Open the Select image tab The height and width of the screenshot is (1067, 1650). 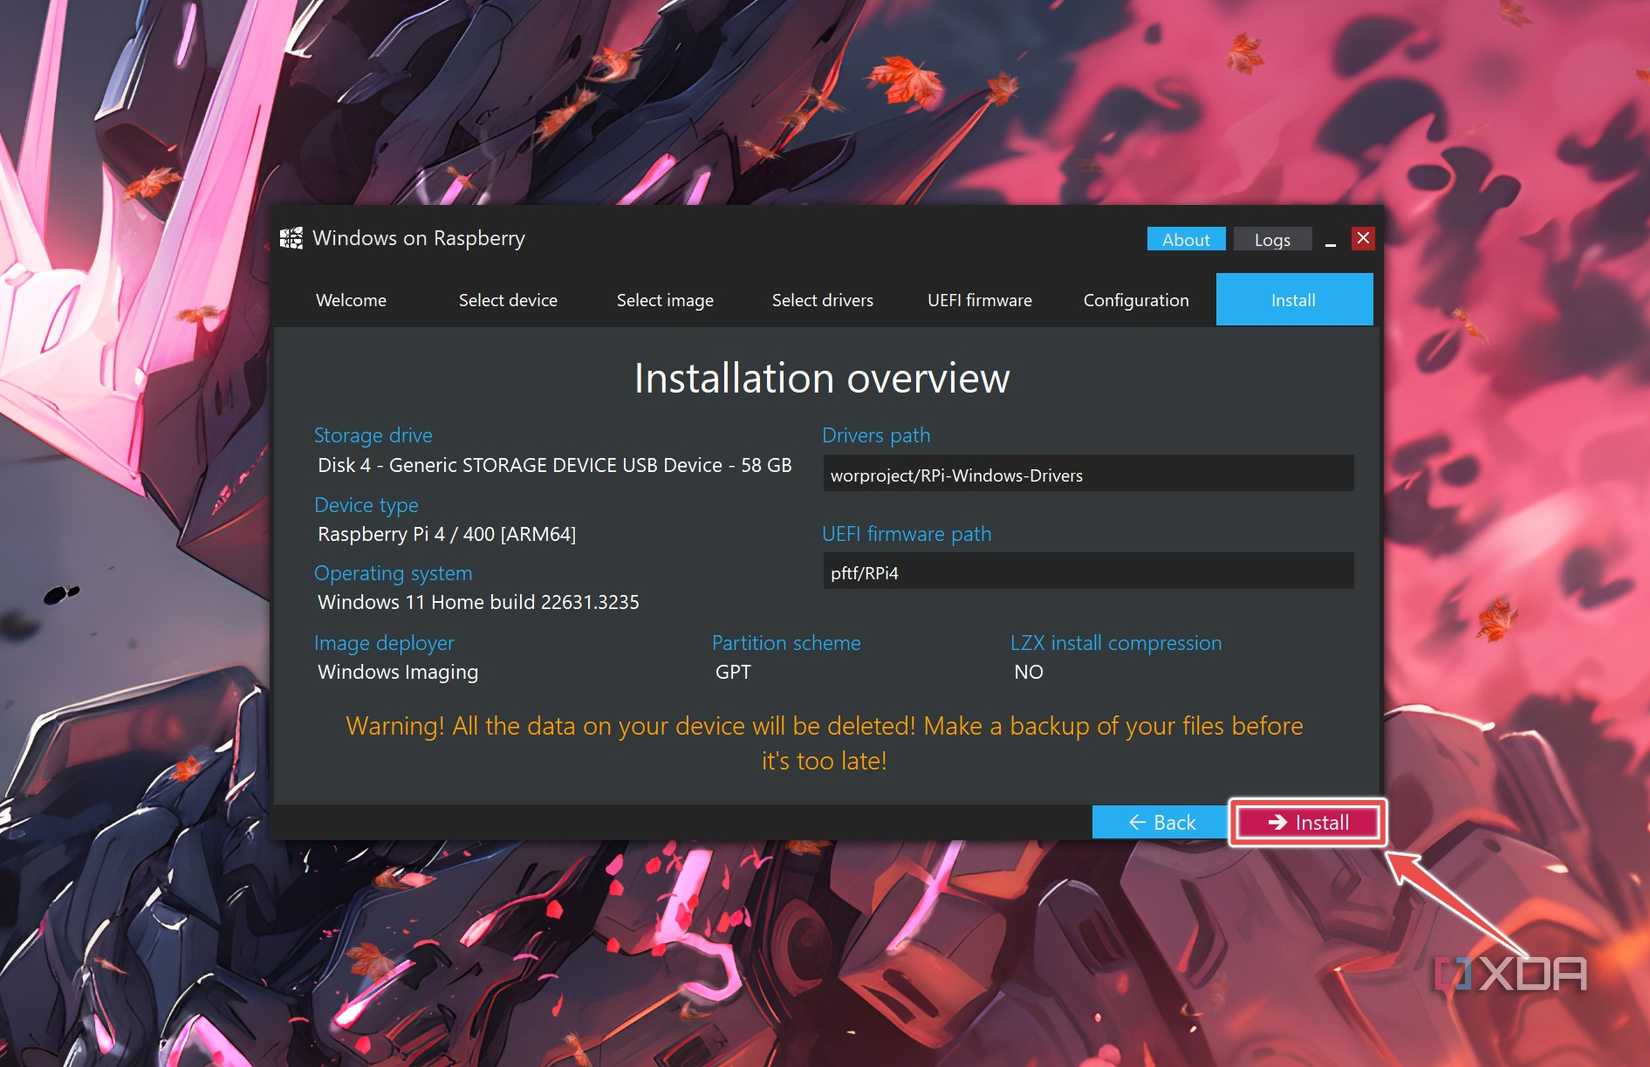click(x=664, y=299)
